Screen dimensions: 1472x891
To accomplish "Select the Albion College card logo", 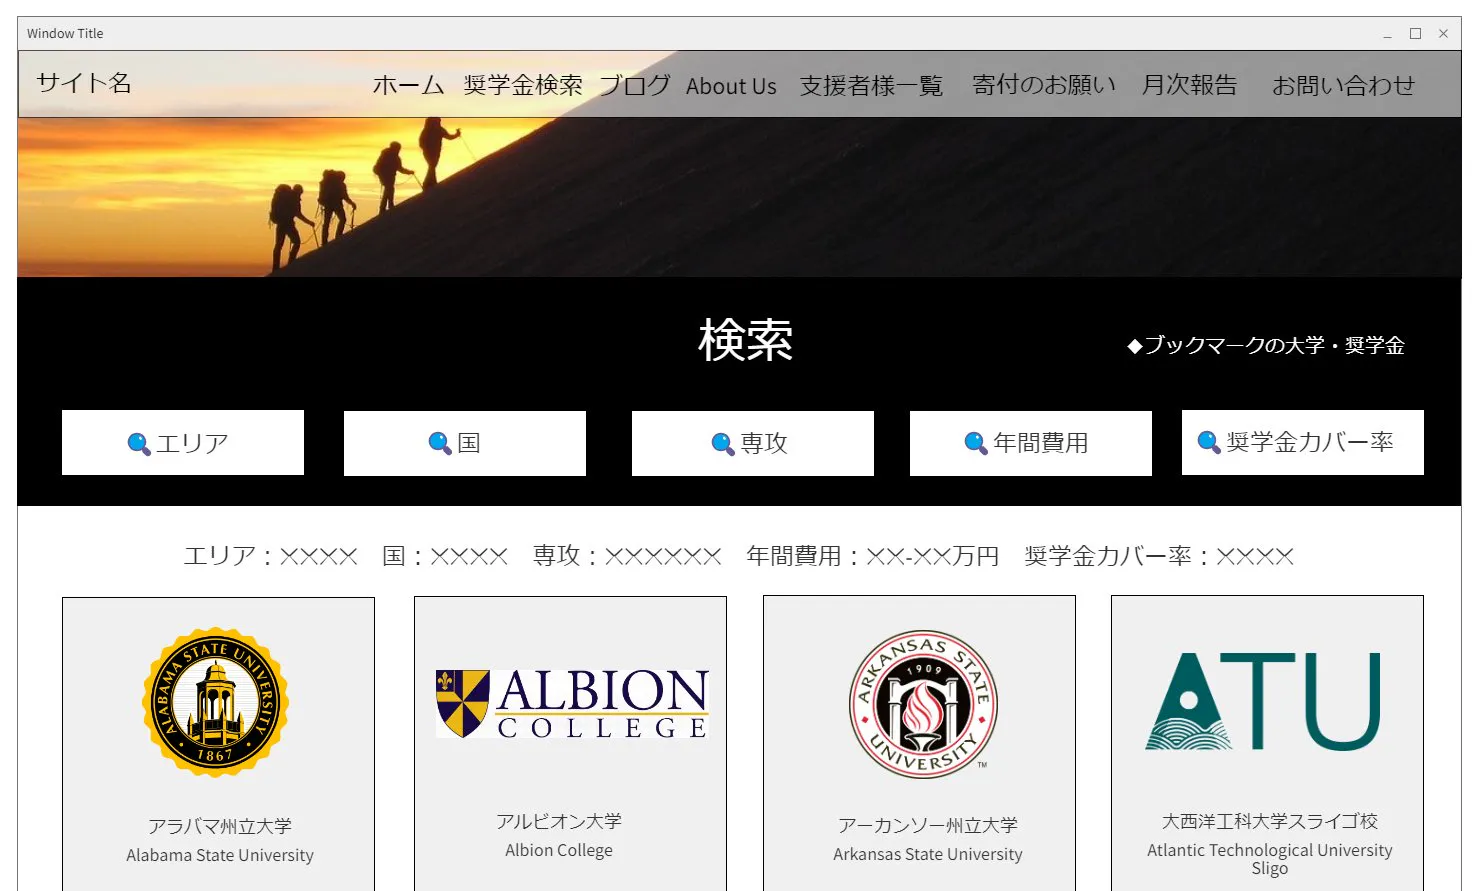I will 572,704.
